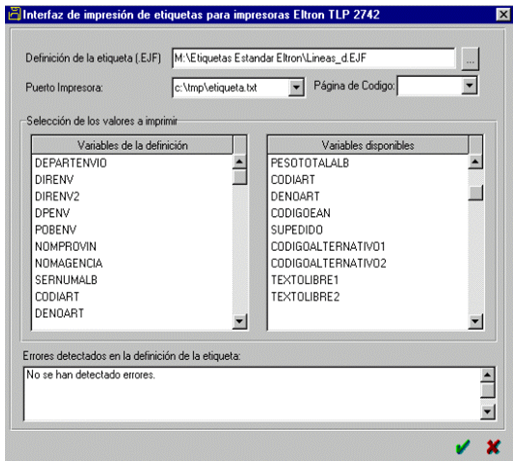Click up arrow of available variables scrollbar
This screenshot has width=518, height=469.
475,162
